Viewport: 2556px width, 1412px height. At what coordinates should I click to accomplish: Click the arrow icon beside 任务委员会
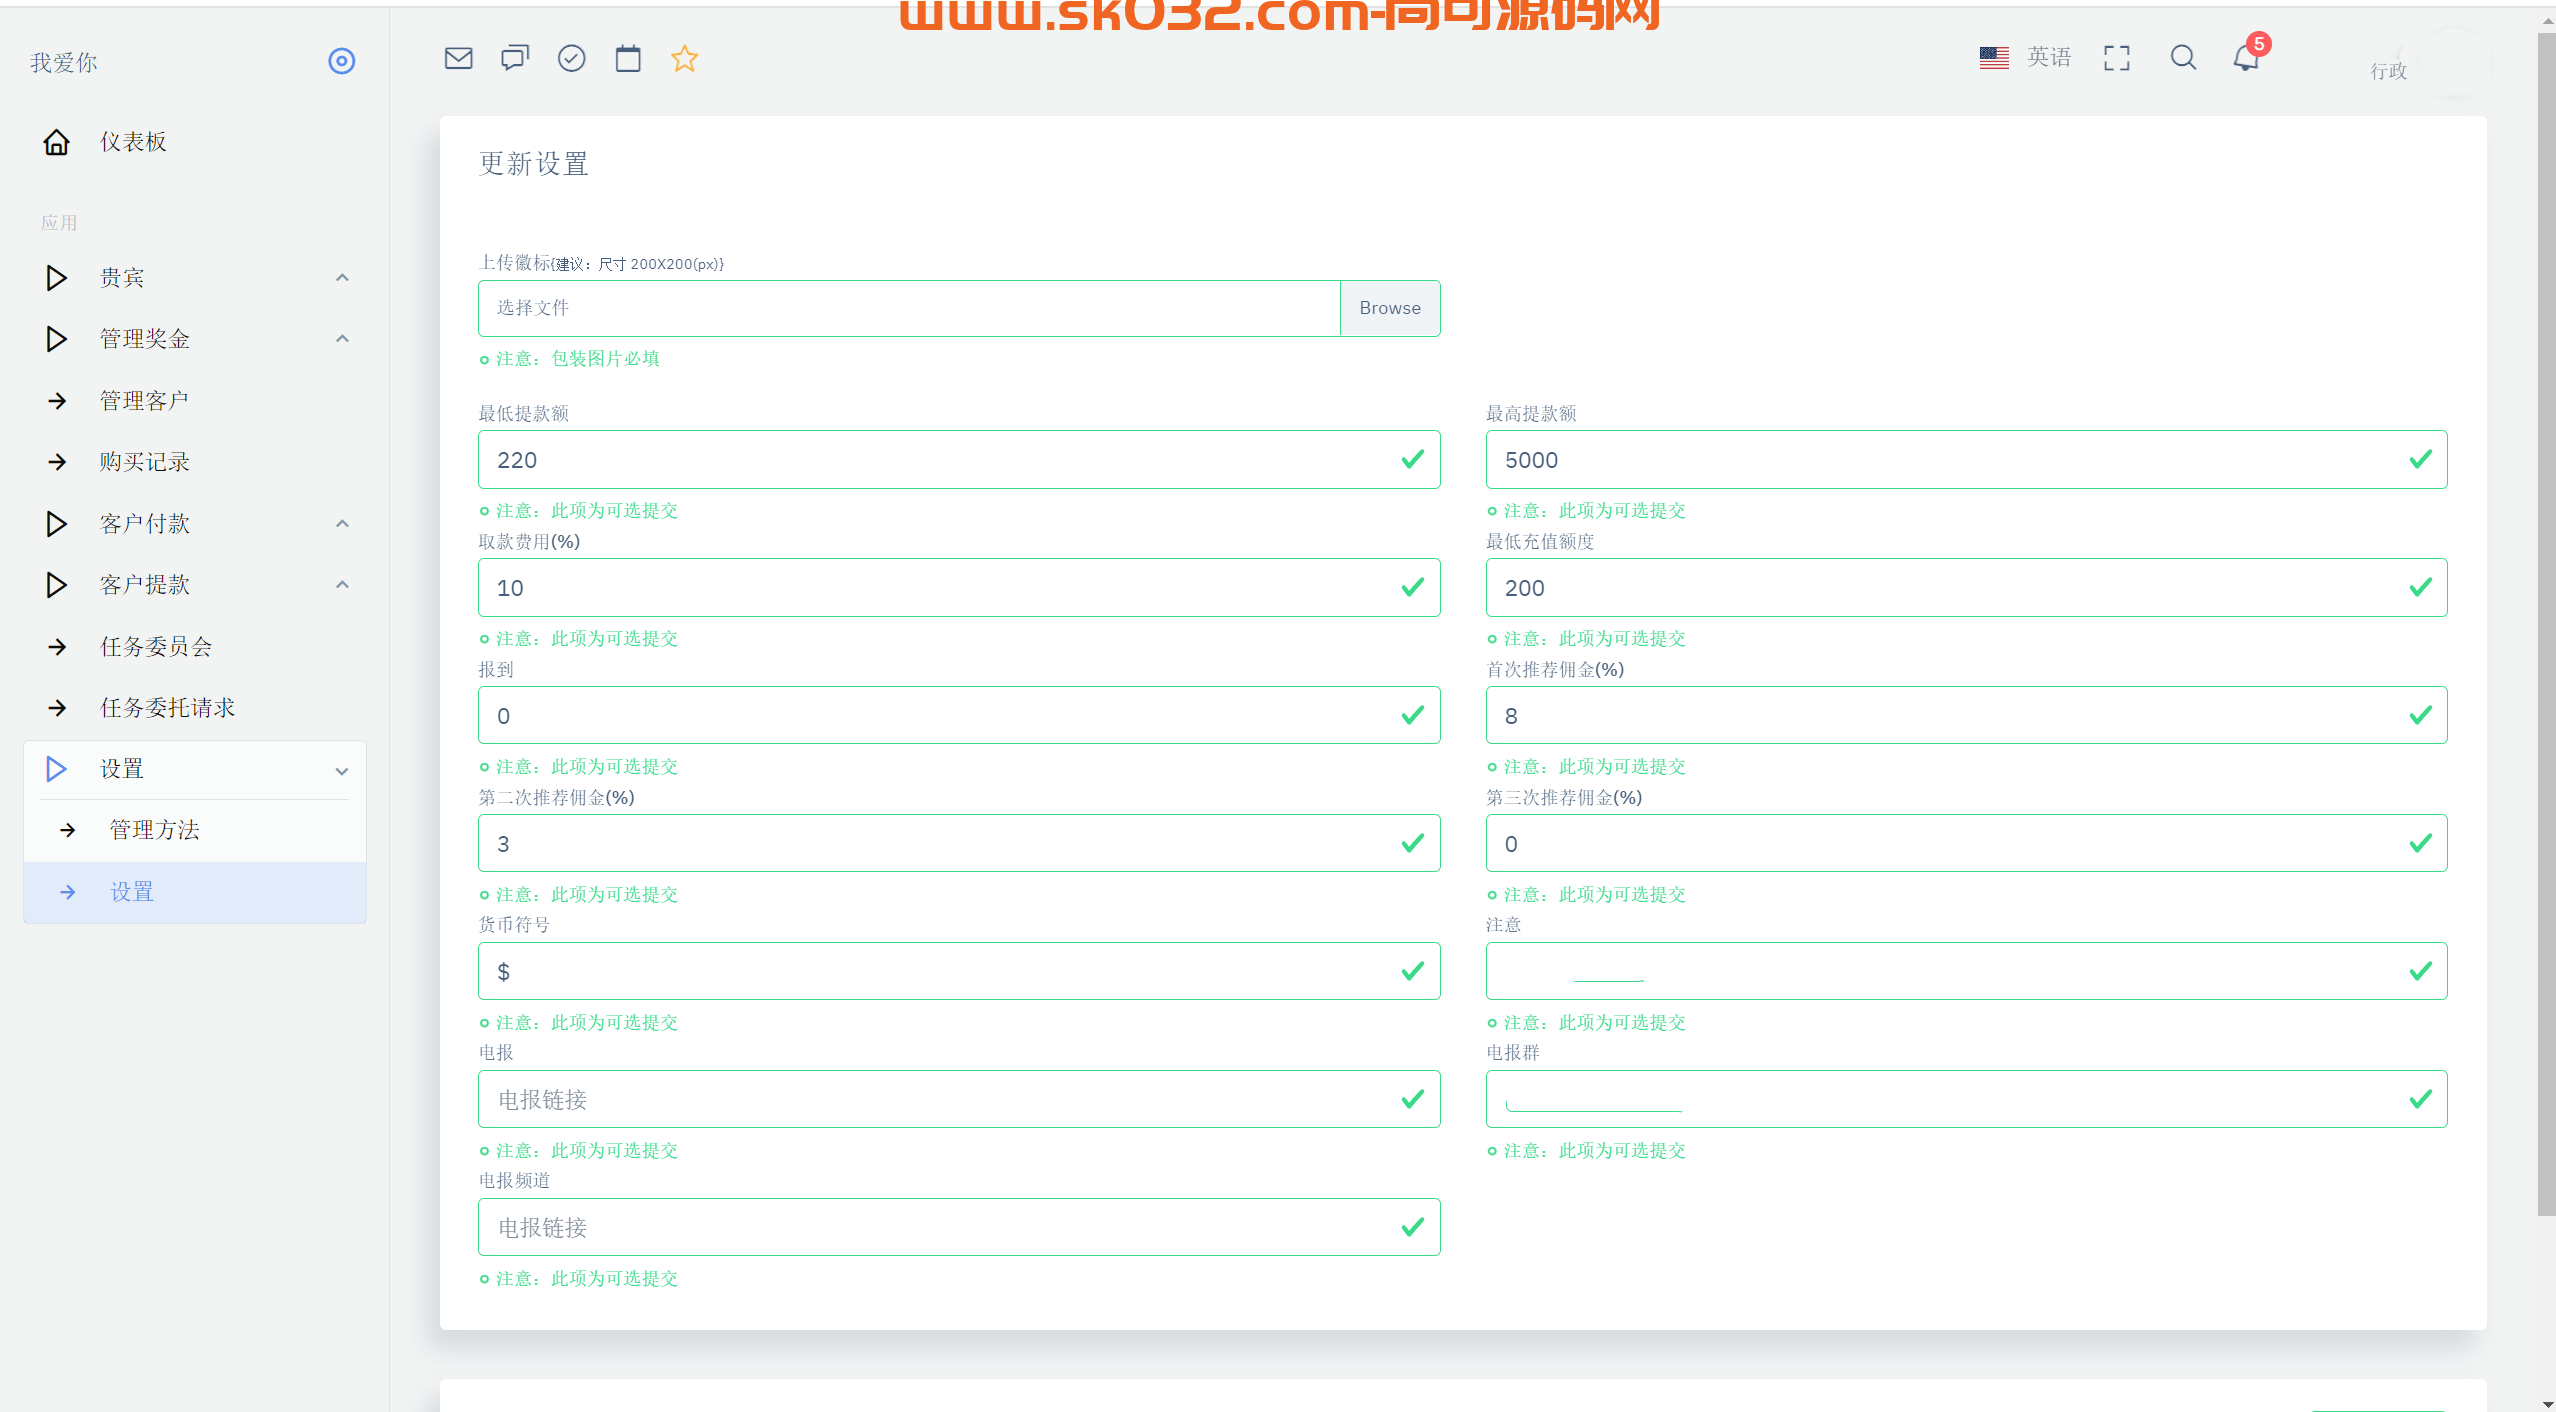click(x=57, y=647)
